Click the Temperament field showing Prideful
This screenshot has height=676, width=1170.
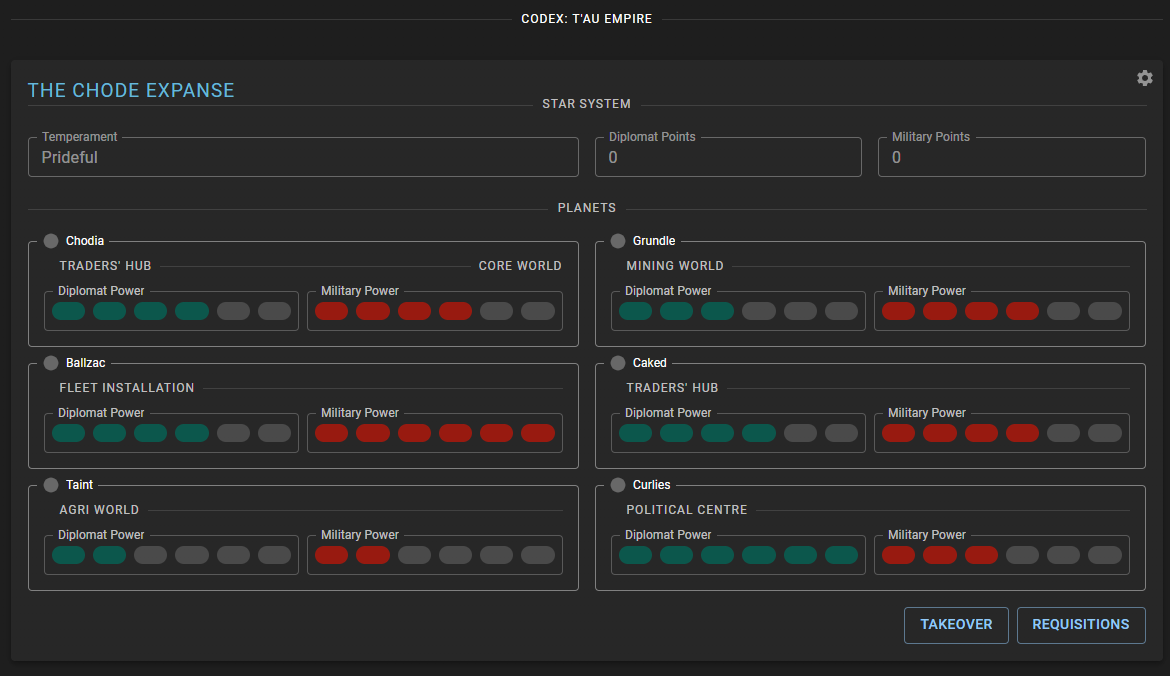click(303, 158)
